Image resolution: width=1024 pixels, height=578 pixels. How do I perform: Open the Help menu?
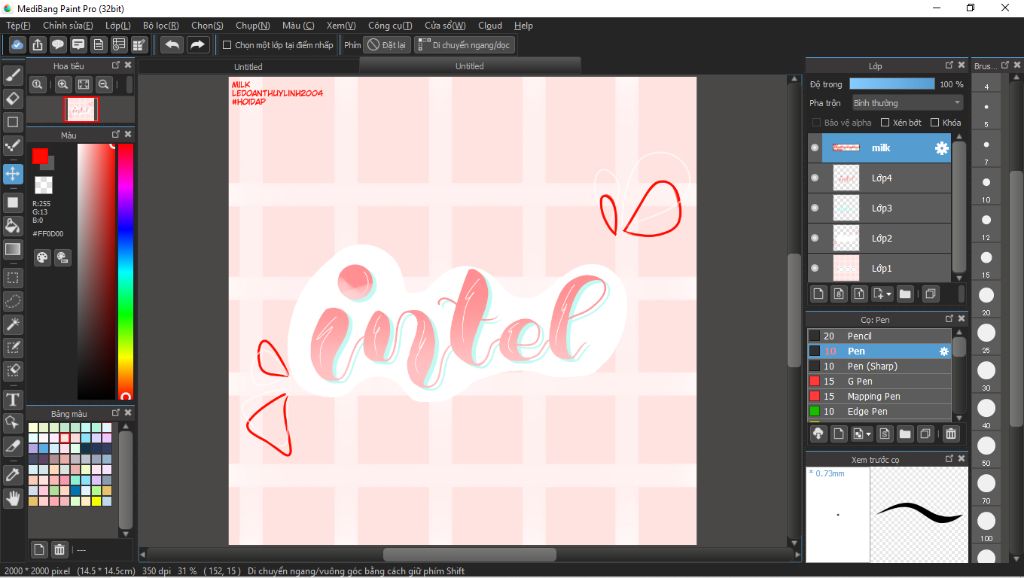[523, 25]
